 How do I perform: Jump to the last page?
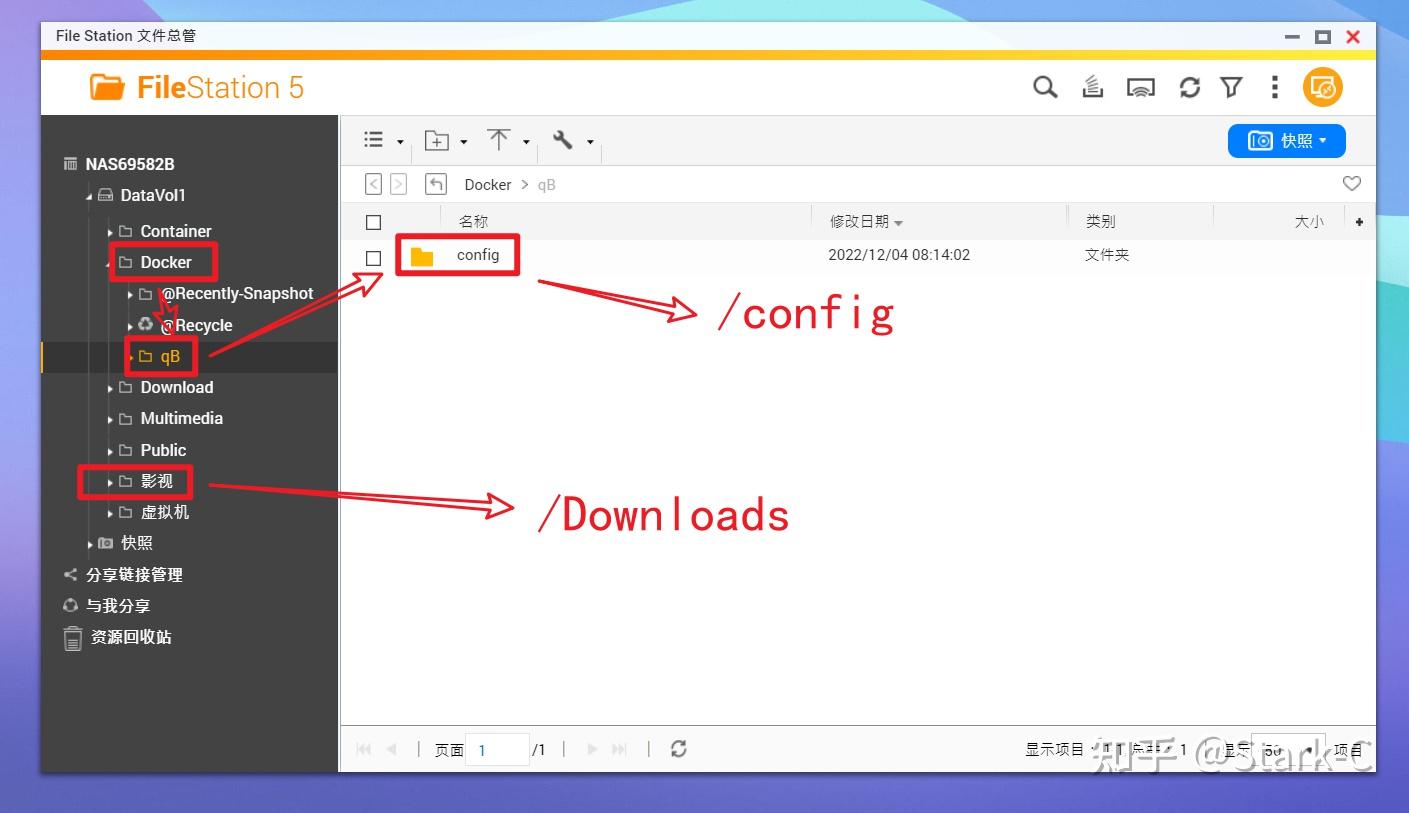tap(620, 749)
